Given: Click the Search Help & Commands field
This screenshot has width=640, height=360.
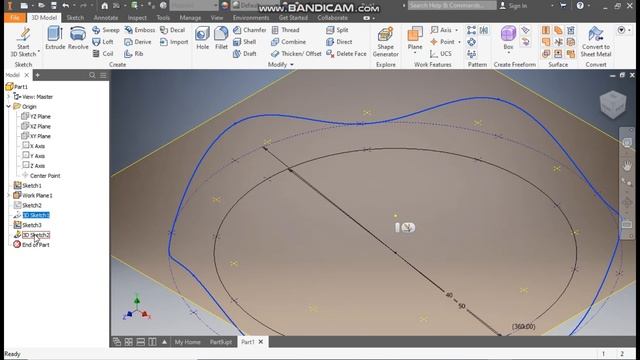Looking at the screenshot, I should [451, 5].
